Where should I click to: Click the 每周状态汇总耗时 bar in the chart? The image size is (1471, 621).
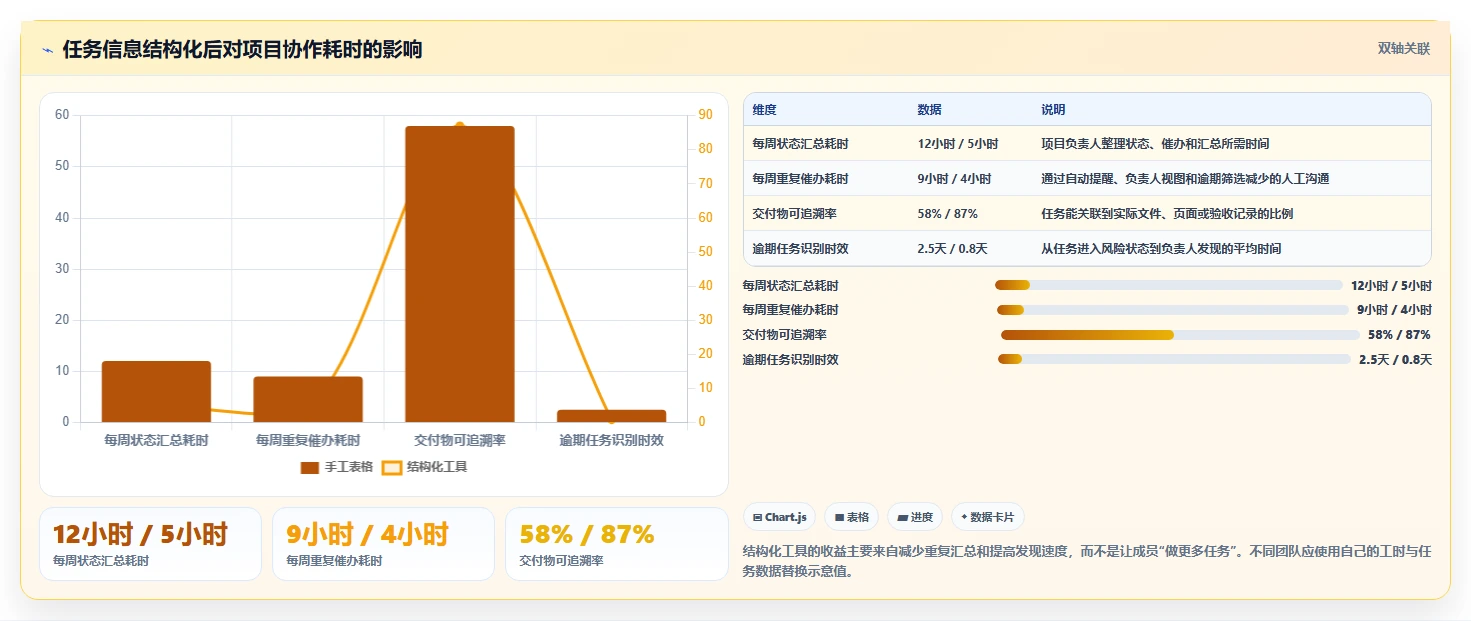(156, 392)
